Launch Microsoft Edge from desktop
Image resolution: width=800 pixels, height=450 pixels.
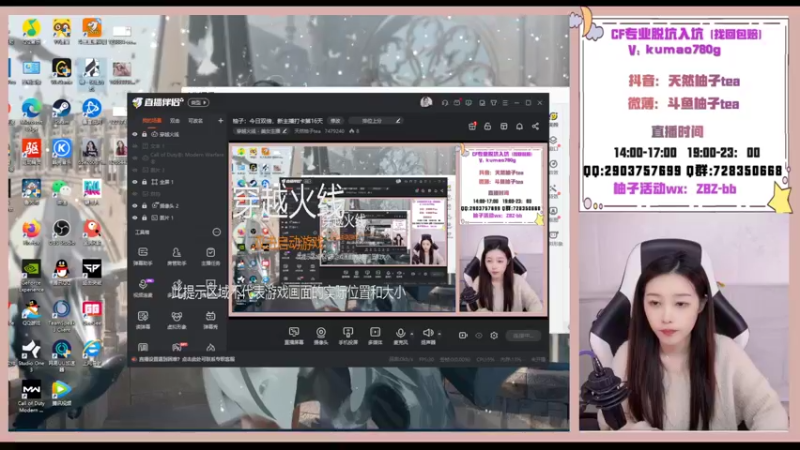31,113
